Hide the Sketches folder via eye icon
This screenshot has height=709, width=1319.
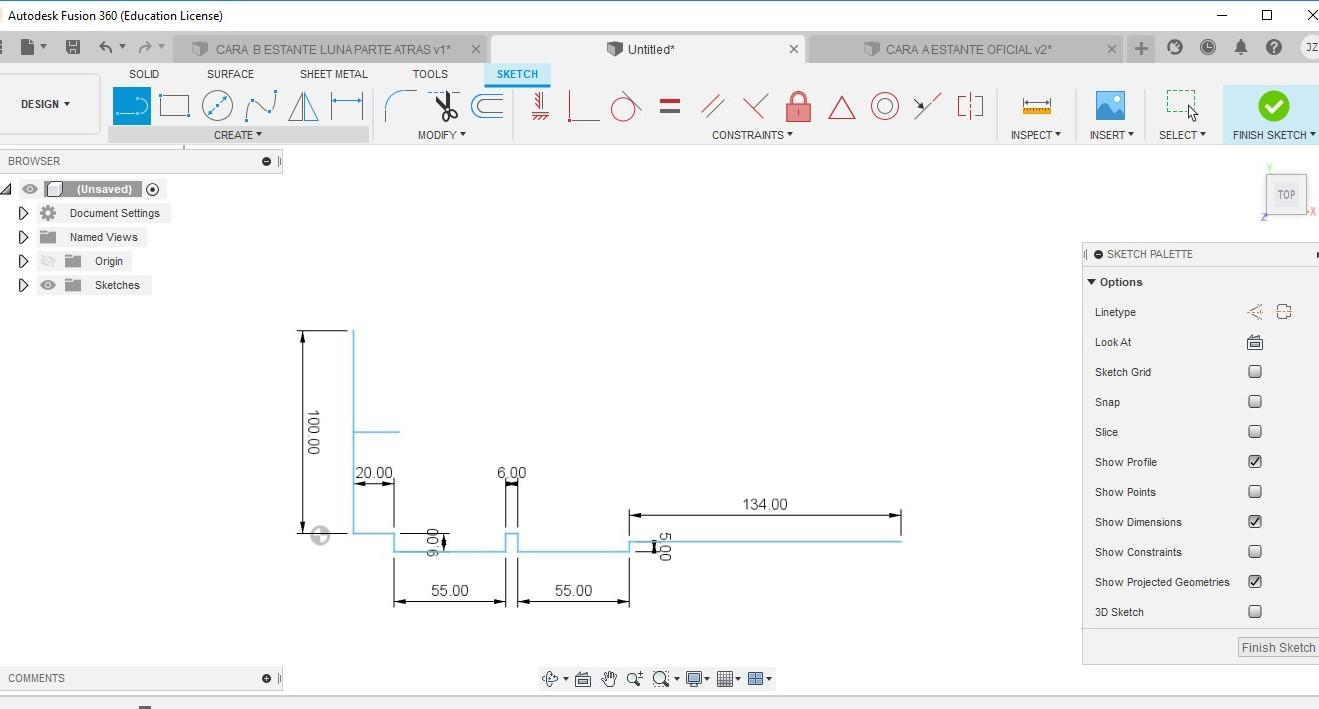click(47, 285)
